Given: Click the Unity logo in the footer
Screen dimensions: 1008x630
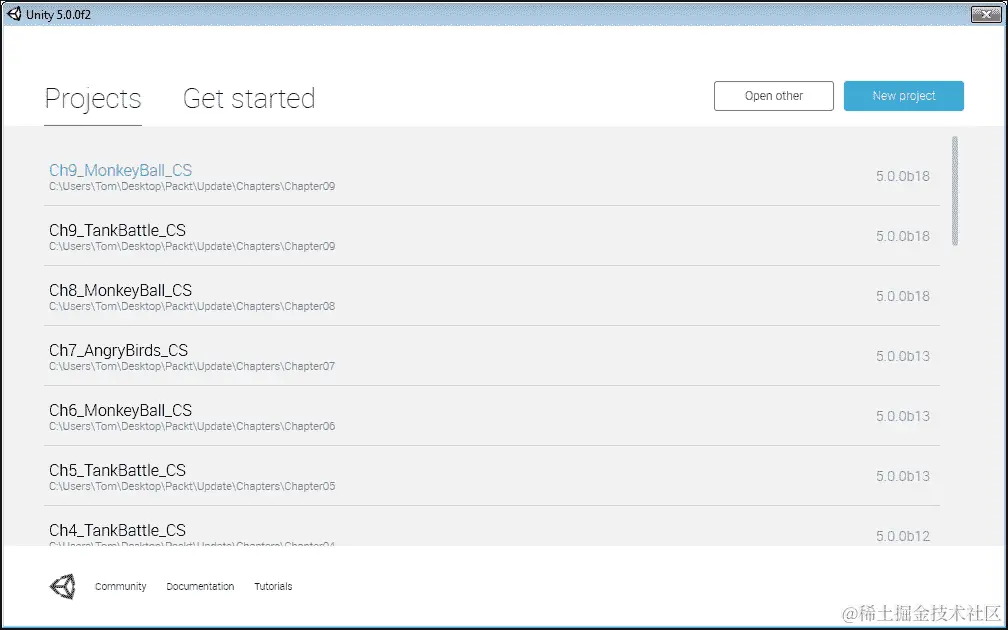Looking at the screenshot, I should point(62,586).
